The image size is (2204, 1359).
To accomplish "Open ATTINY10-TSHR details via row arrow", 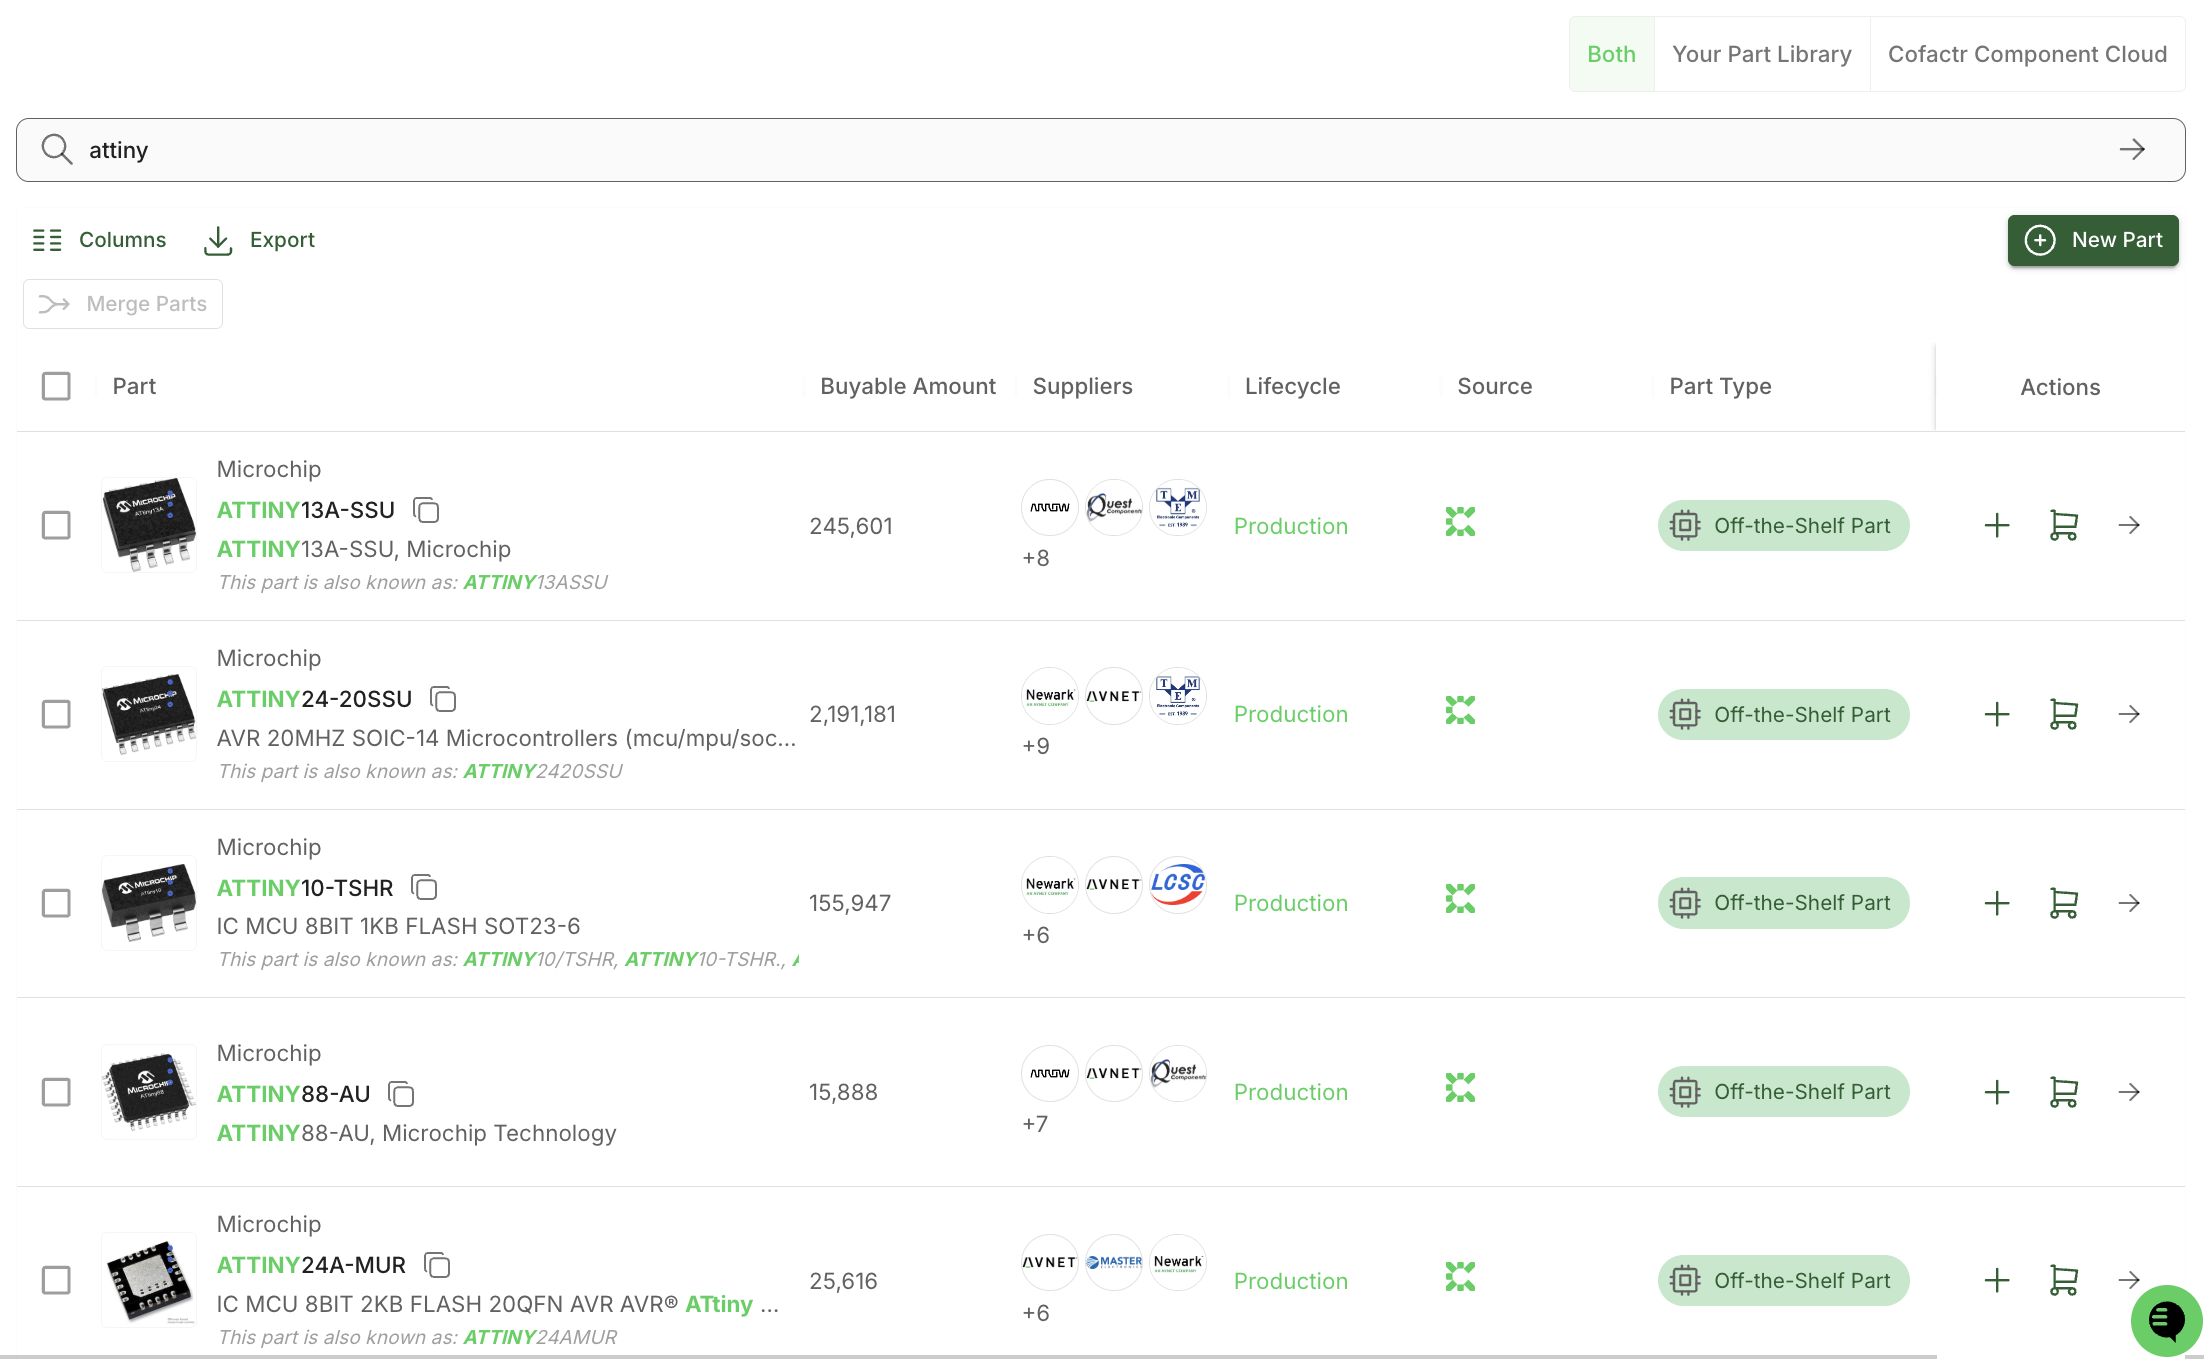I will coord(2129,903).
